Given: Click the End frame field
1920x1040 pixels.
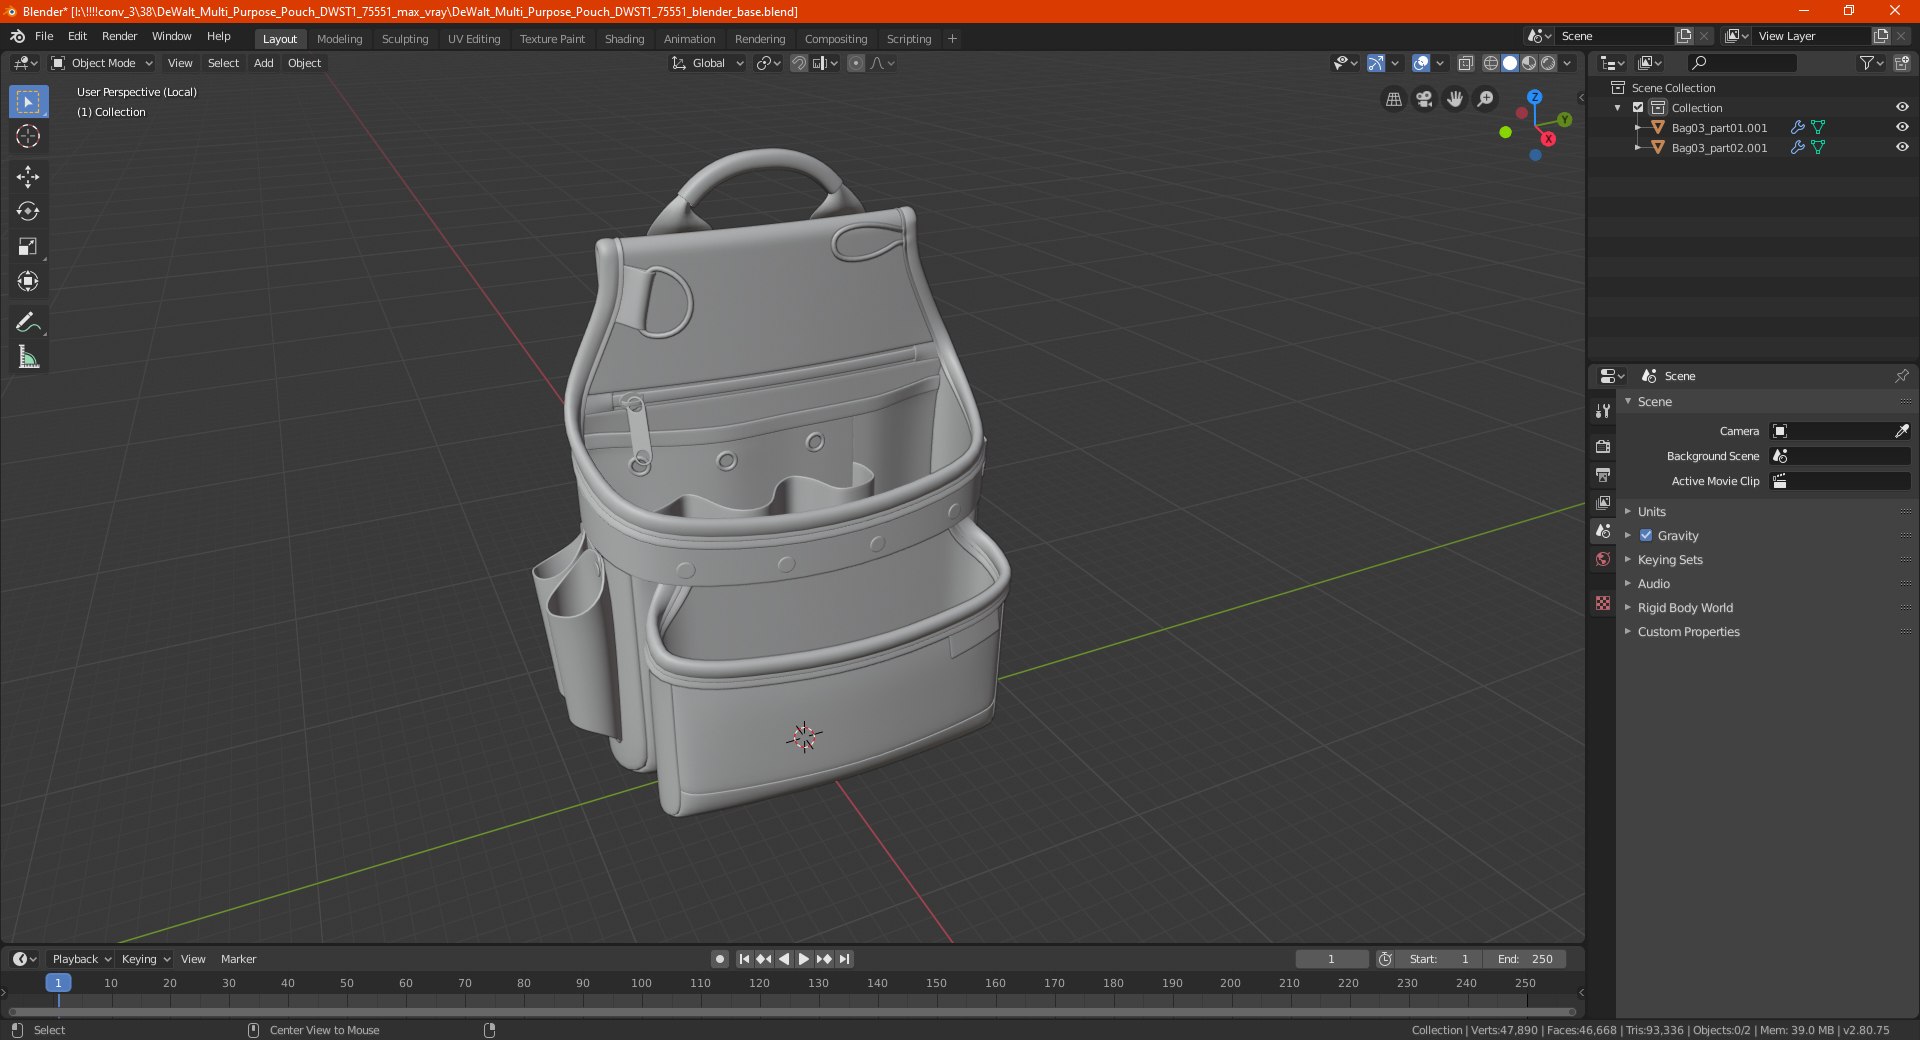Looking at the screenshot, I should pyautogui.click(x=1526, y=959).
